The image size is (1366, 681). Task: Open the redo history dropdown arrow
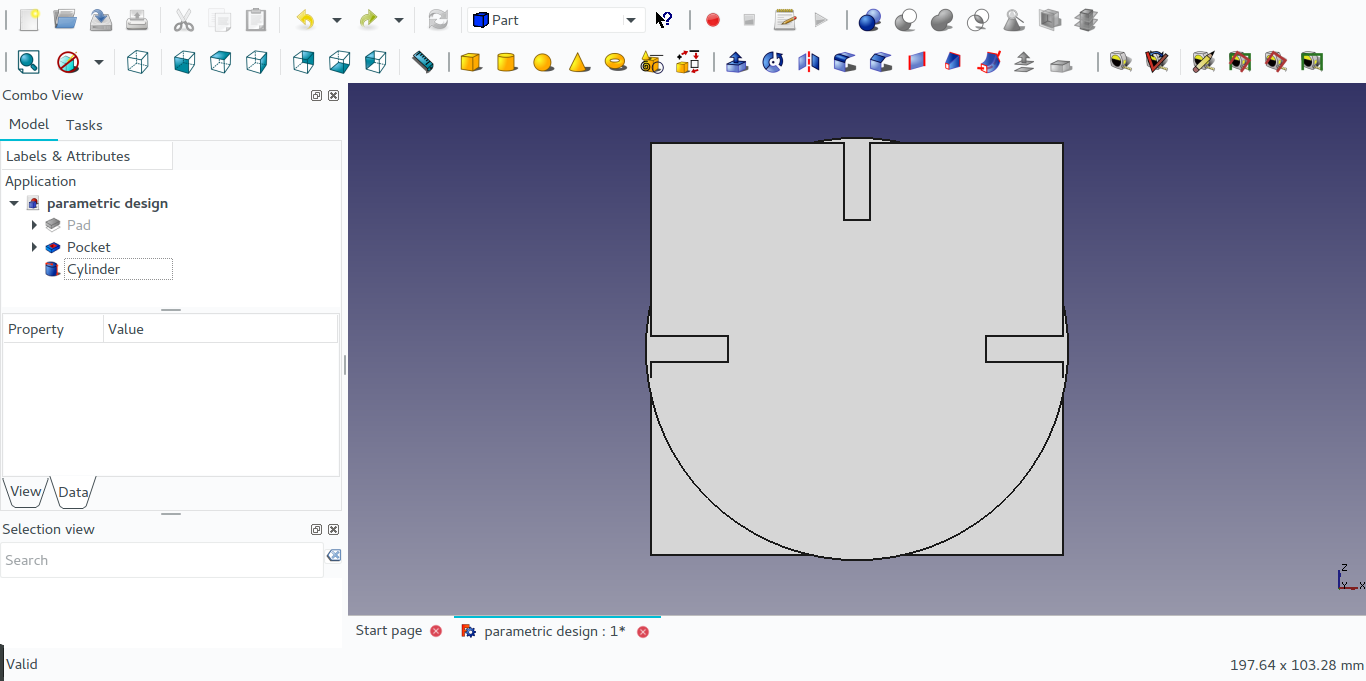[x=398, y=19]
